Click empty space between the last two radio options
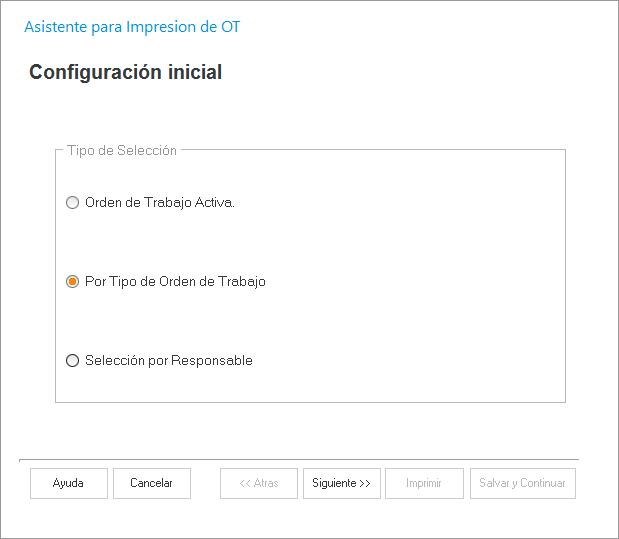Screen dimensions: 619x539 pyautogui.click(x=300, y=321)
